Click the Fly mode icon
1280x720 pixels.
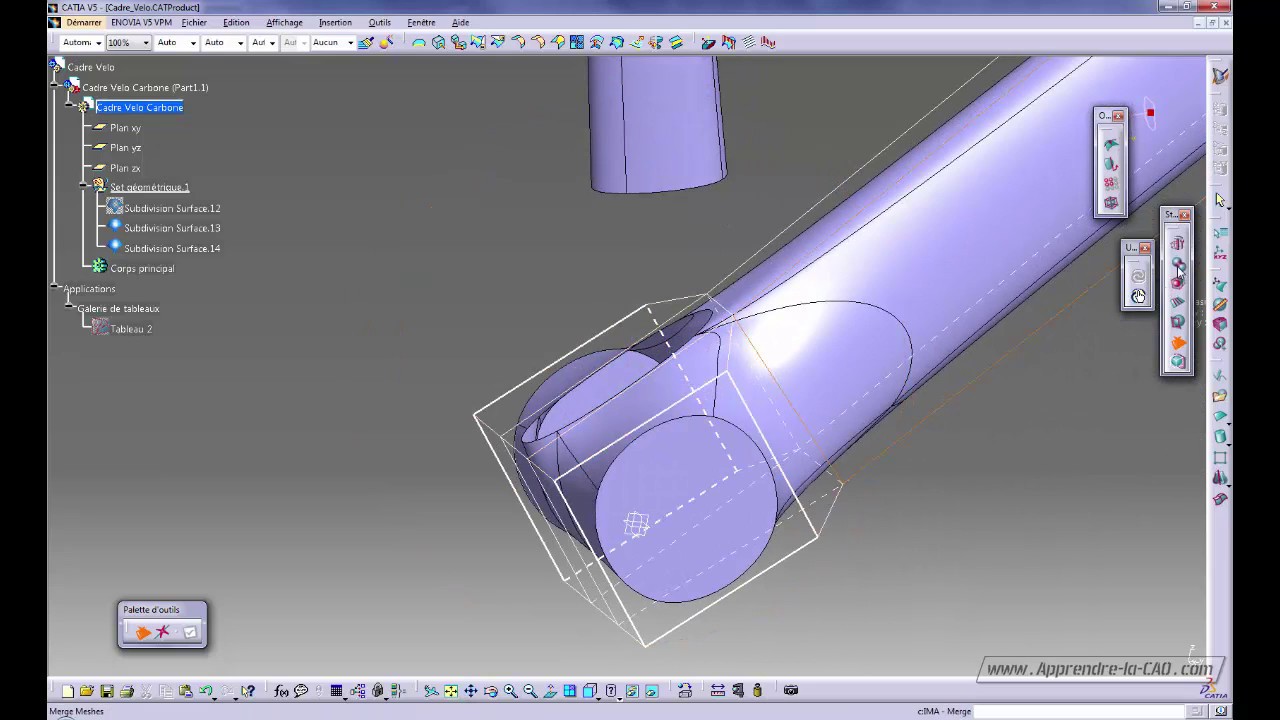[431, 691]
